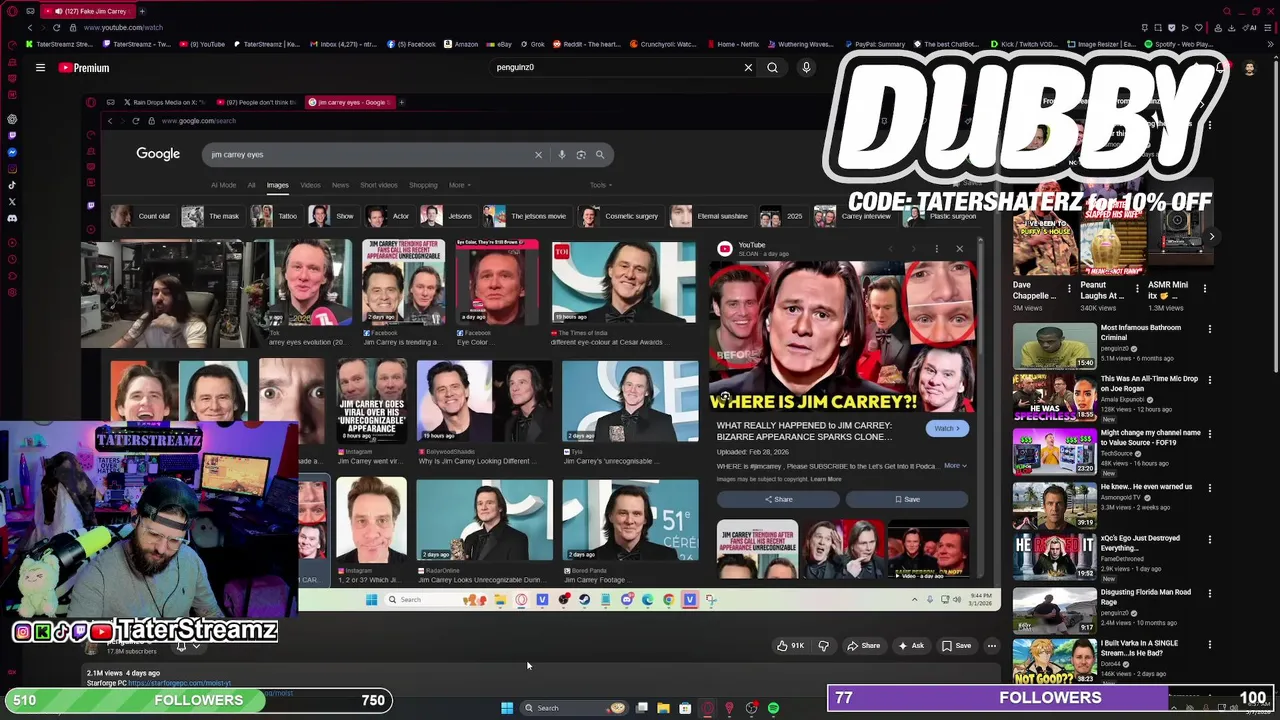Click the Watch button in the image preview

(946, 429)
